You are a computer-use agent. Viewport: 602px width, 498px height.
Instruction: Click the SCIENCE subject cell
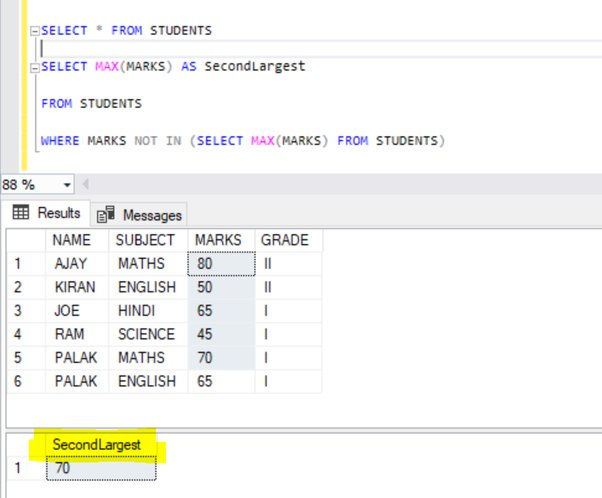148,334
